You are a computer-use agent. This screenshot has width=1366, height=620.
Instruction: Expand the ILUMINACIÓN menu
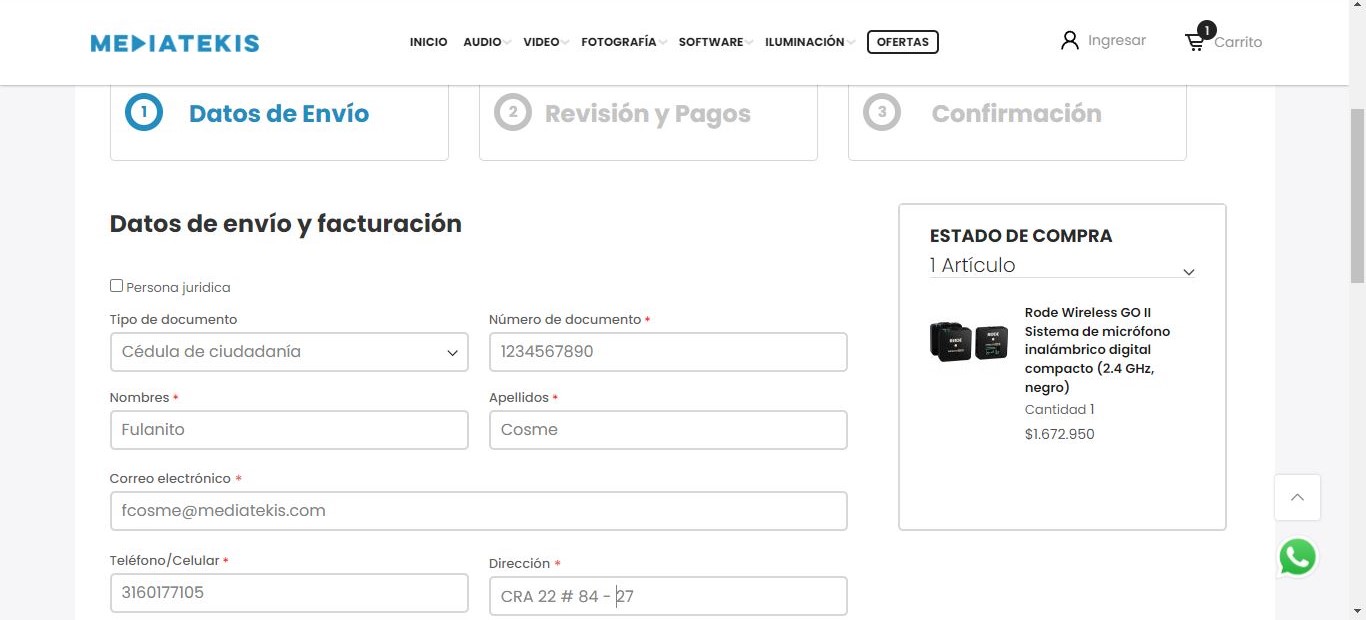click(810, 42)
